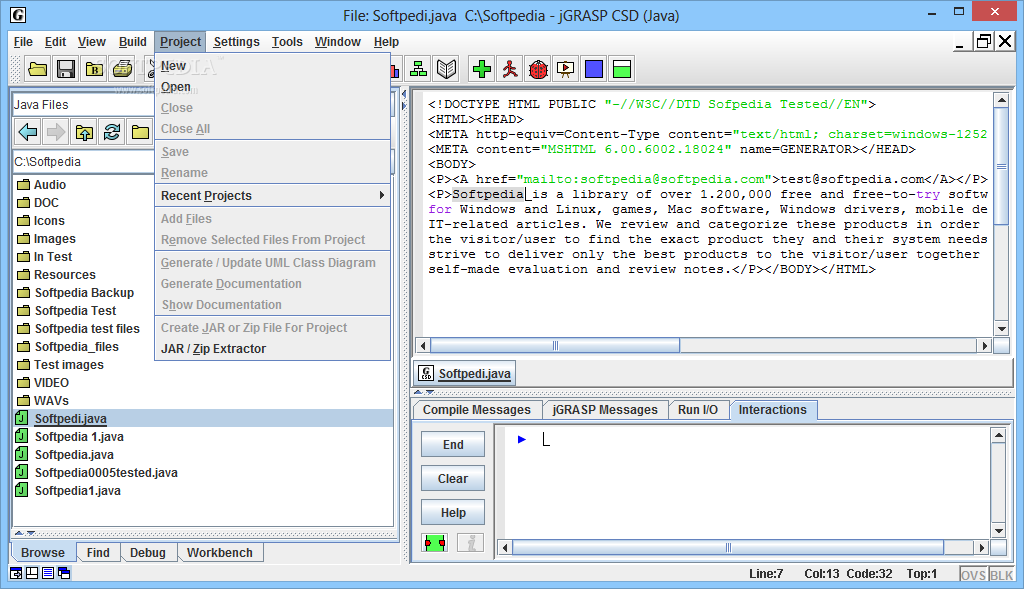Switch to the Find tab

(98, 552)
